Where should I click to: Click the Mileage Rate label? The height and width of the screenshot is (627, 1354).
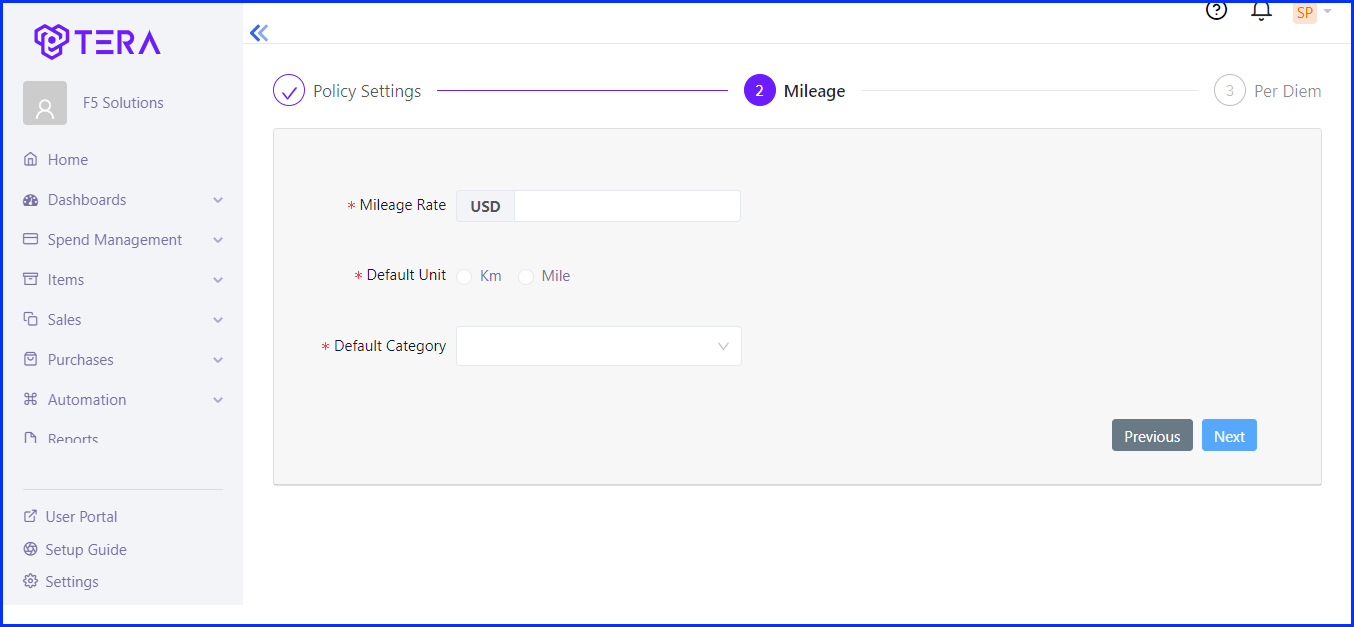click(403, 205)
